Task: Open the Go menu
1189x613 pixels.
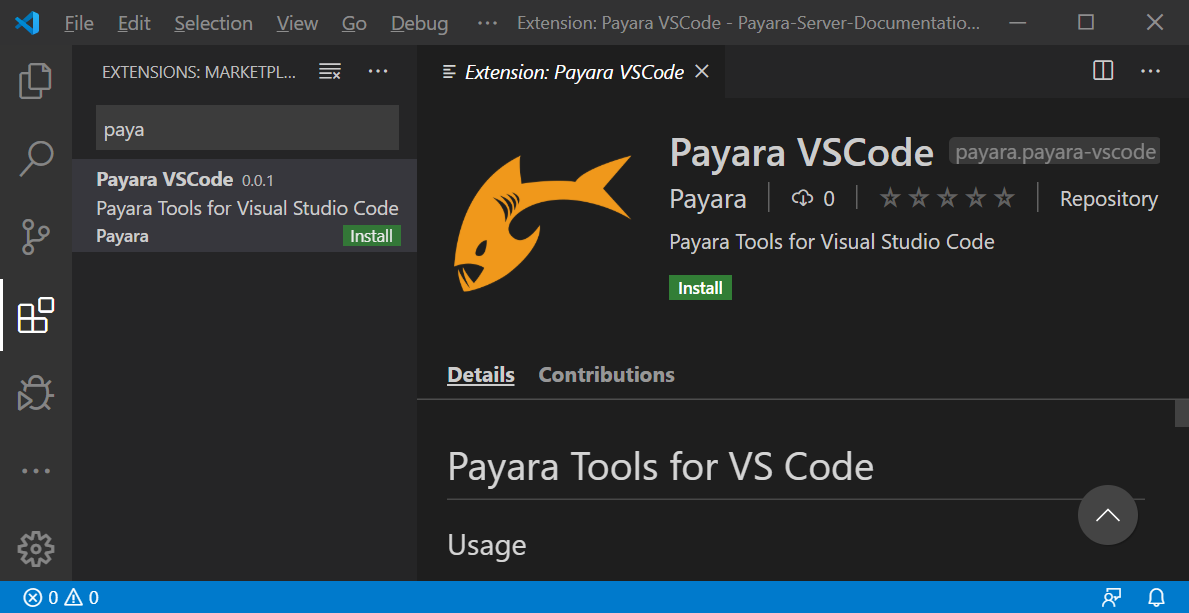Action: click(354, 22)
